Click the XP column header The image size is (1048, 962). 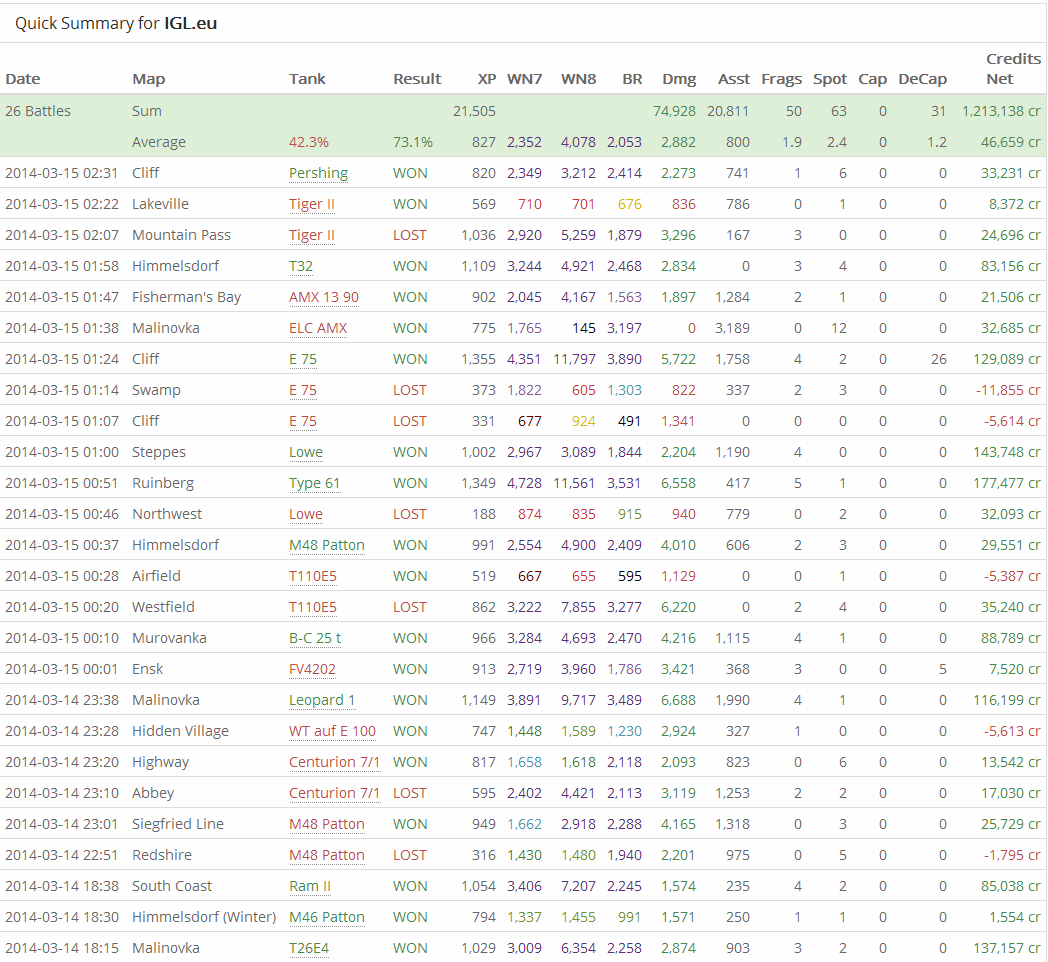(x=487, y=79)
